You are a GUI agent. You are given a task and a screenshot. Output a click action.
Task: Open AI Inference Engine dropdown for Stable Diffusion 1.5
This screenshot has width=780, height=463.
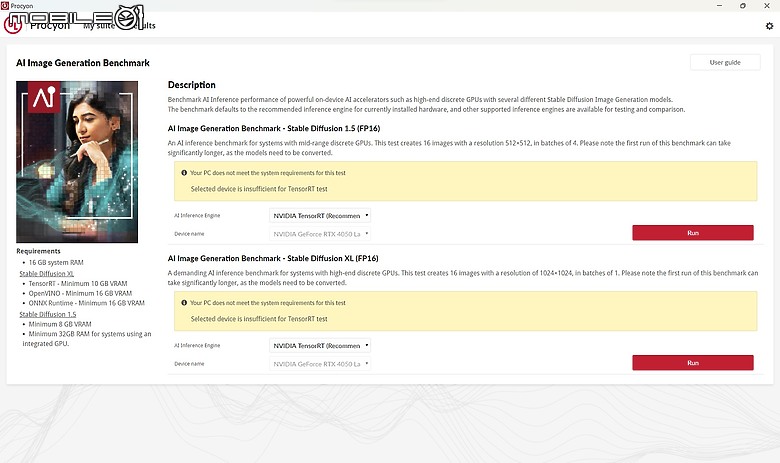(x=320, y=215)
